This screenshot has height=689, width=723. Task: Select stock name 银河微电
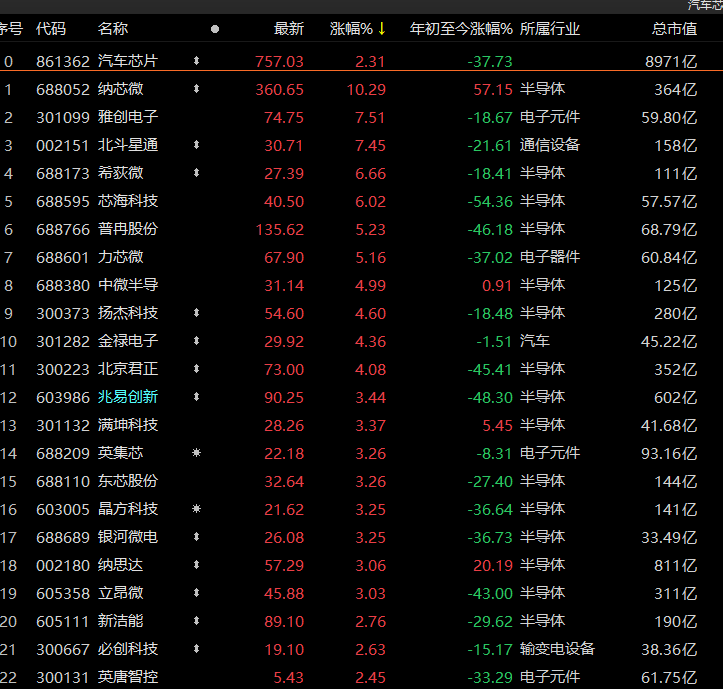128,537
